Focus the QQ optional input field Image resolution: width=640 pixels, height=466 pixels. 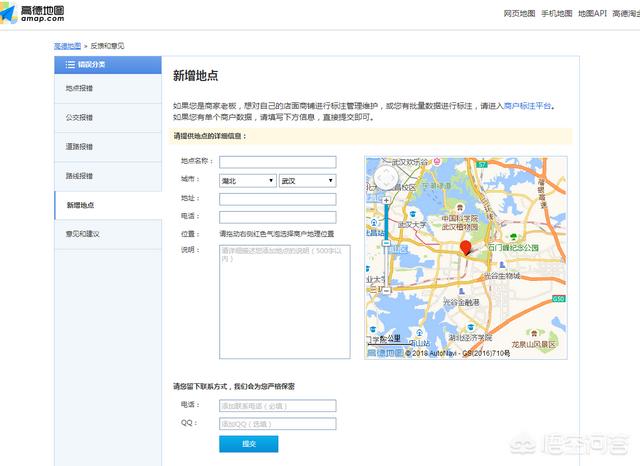coord(278,424)
